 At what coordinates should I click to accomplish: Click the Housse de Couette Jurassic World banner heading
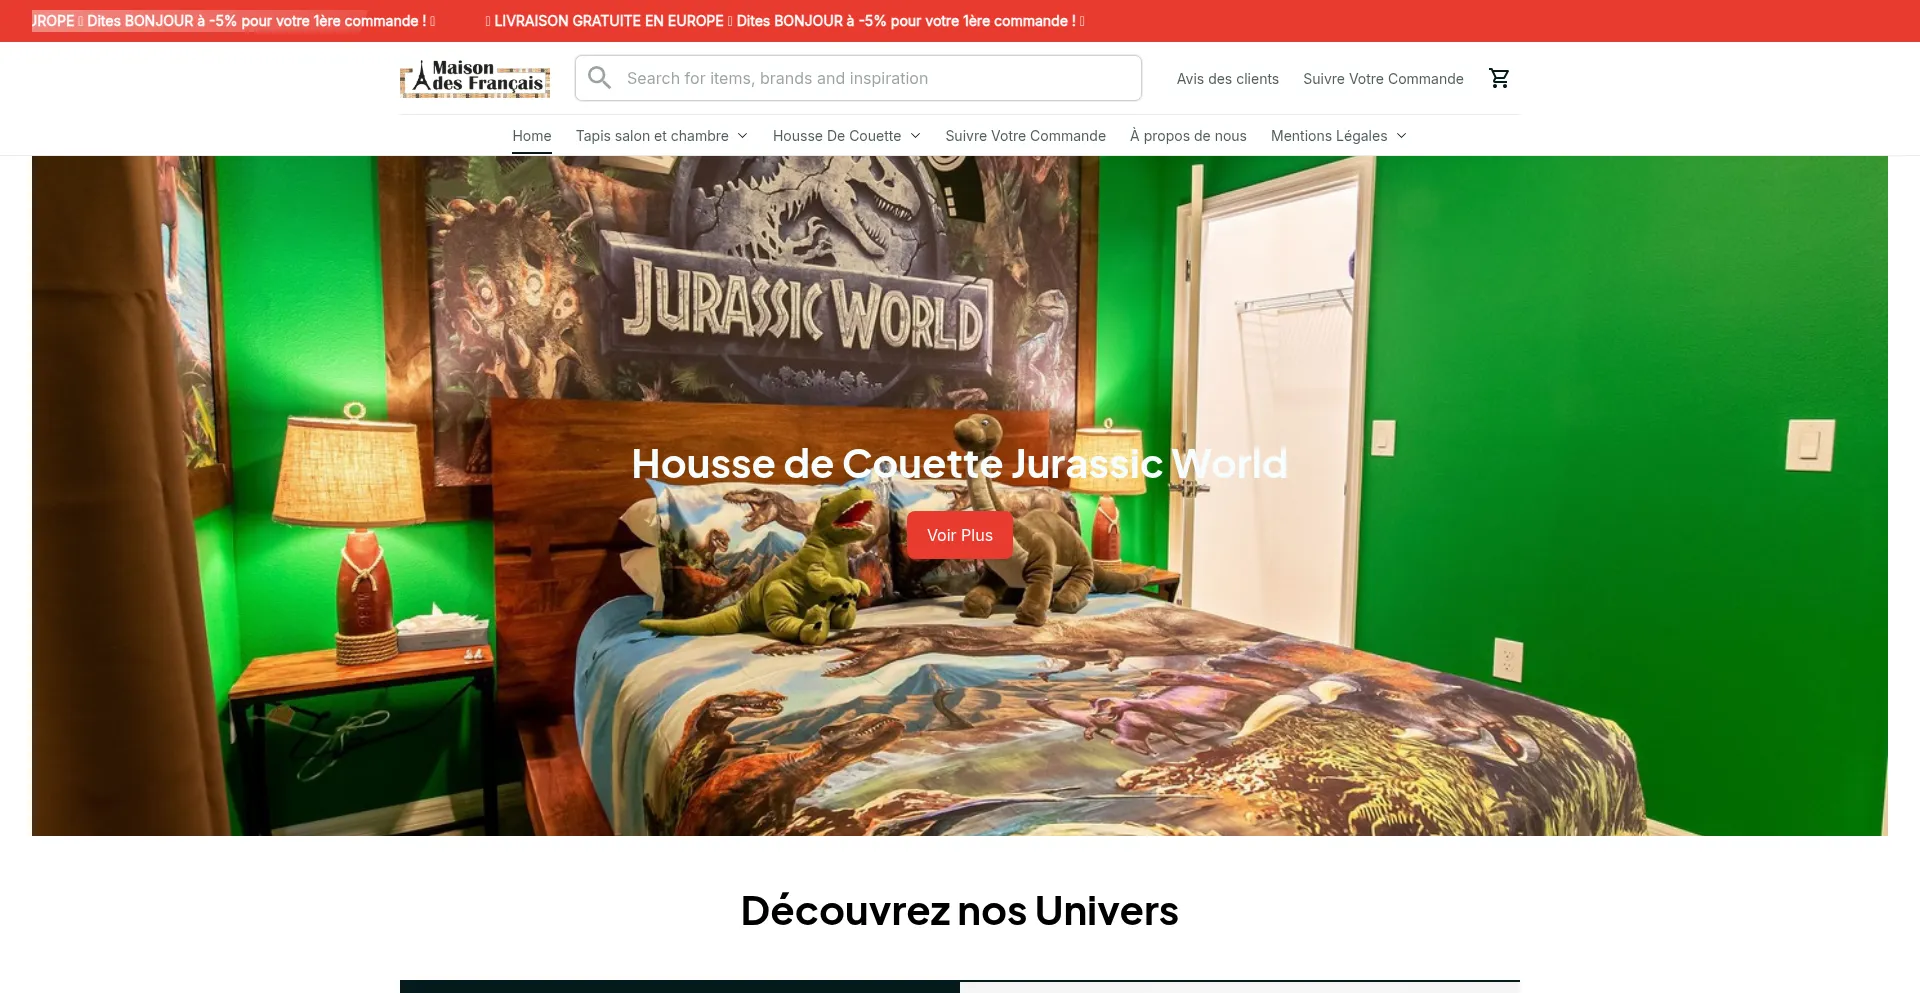pyautogui.click(x=959, y=463)
